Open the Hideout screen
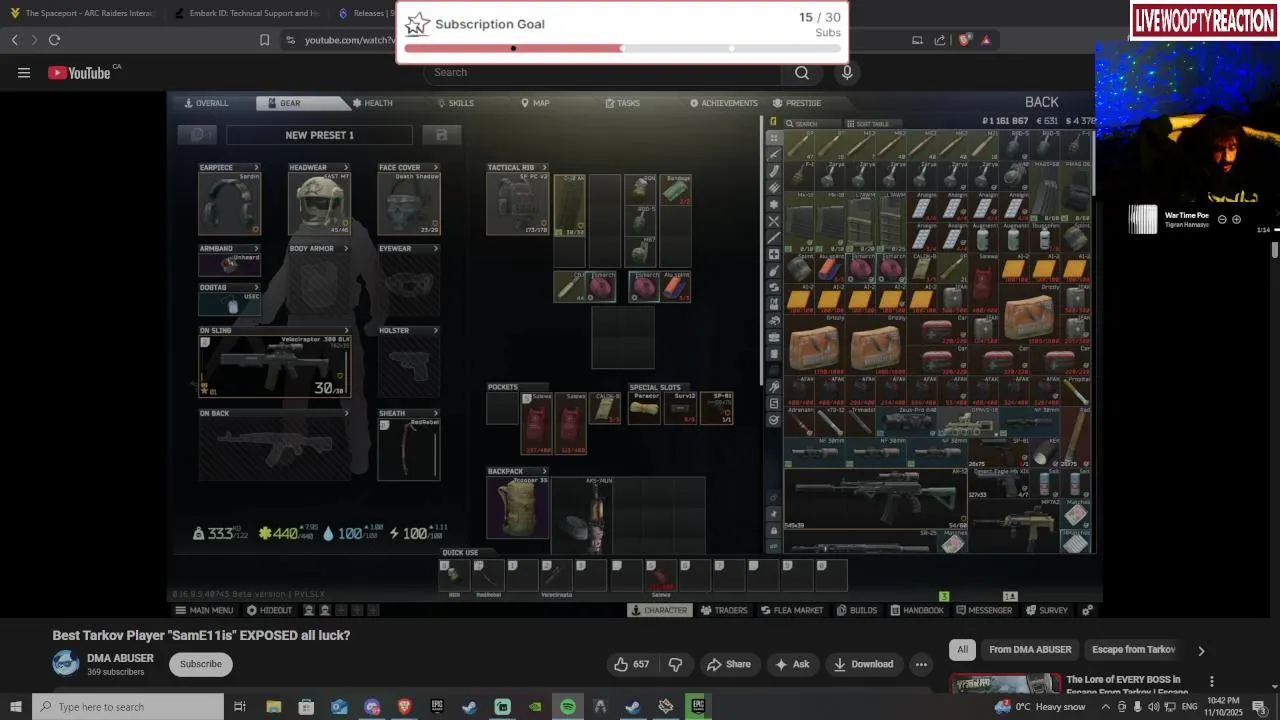Image resolution: width=1280 pixels, height=720 pixels. tap(269, 610)
